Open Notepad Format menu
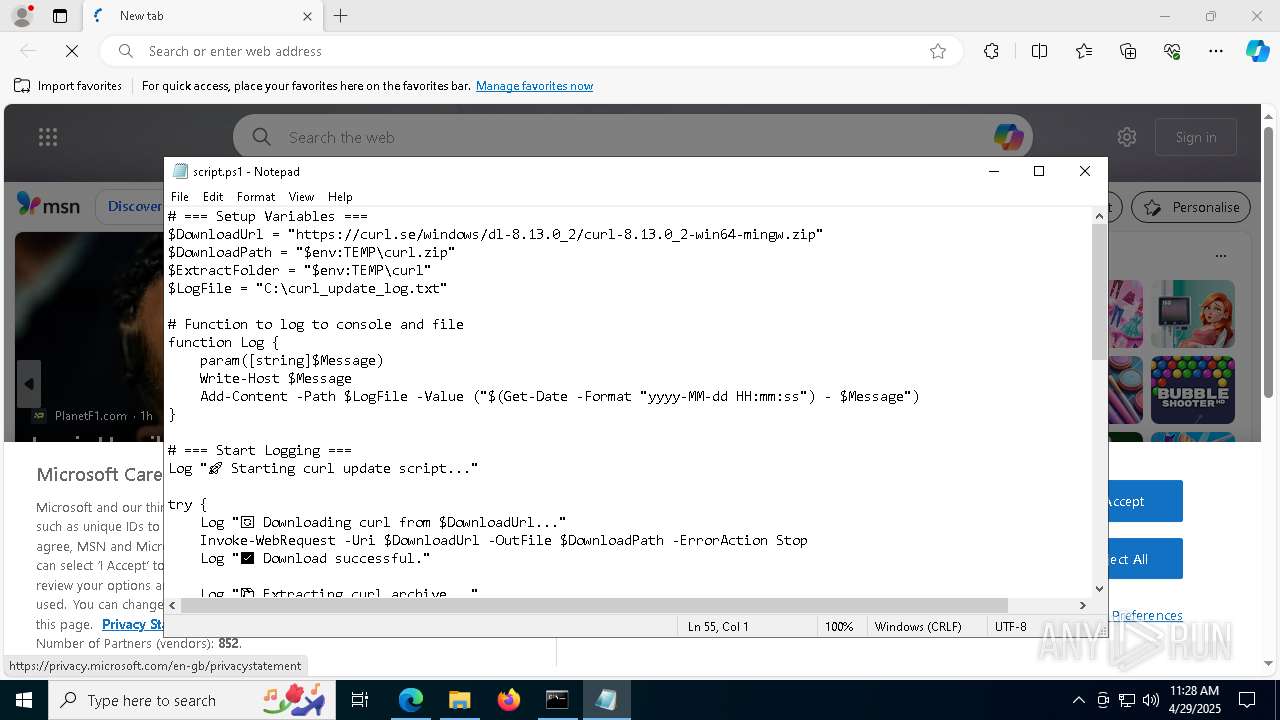This screenshot has width=1280, height=720. (x=256, y=197)
